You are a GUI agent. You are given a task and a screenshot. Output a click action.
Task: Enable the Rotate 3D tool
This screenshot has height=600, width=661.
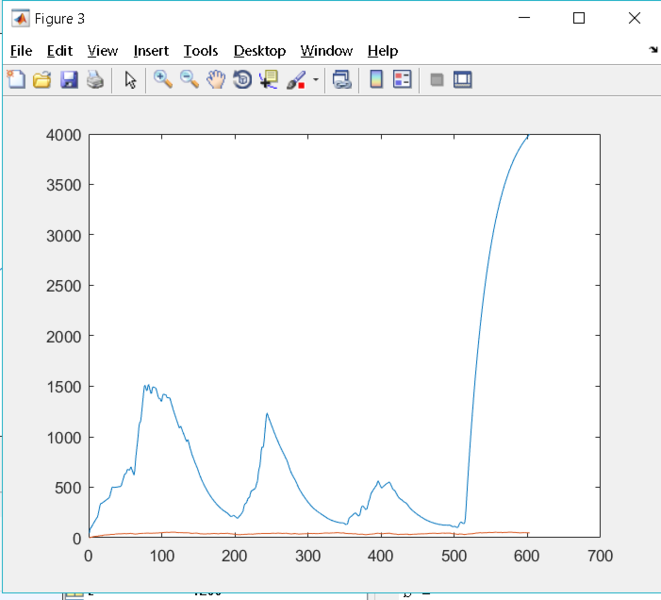(242, 80)
